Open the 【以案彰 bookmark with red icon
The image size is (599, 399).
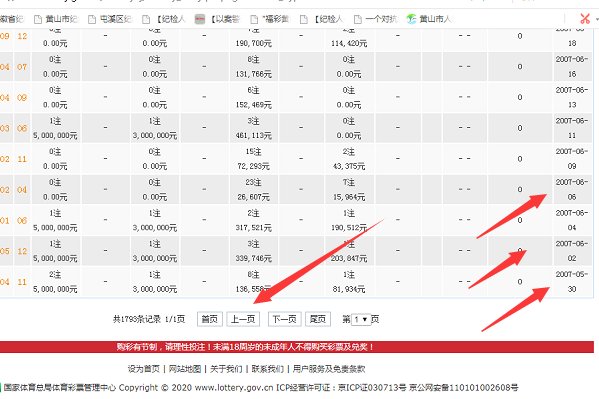[217, 19]
